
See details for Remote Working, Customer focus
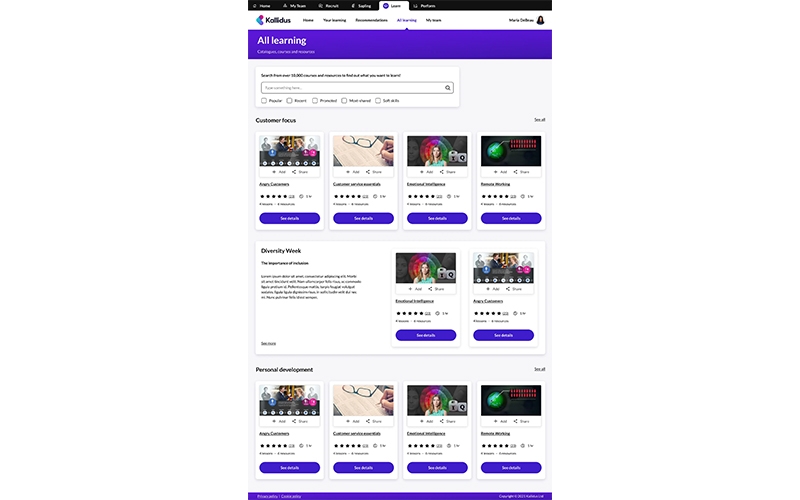coord(511,218)
